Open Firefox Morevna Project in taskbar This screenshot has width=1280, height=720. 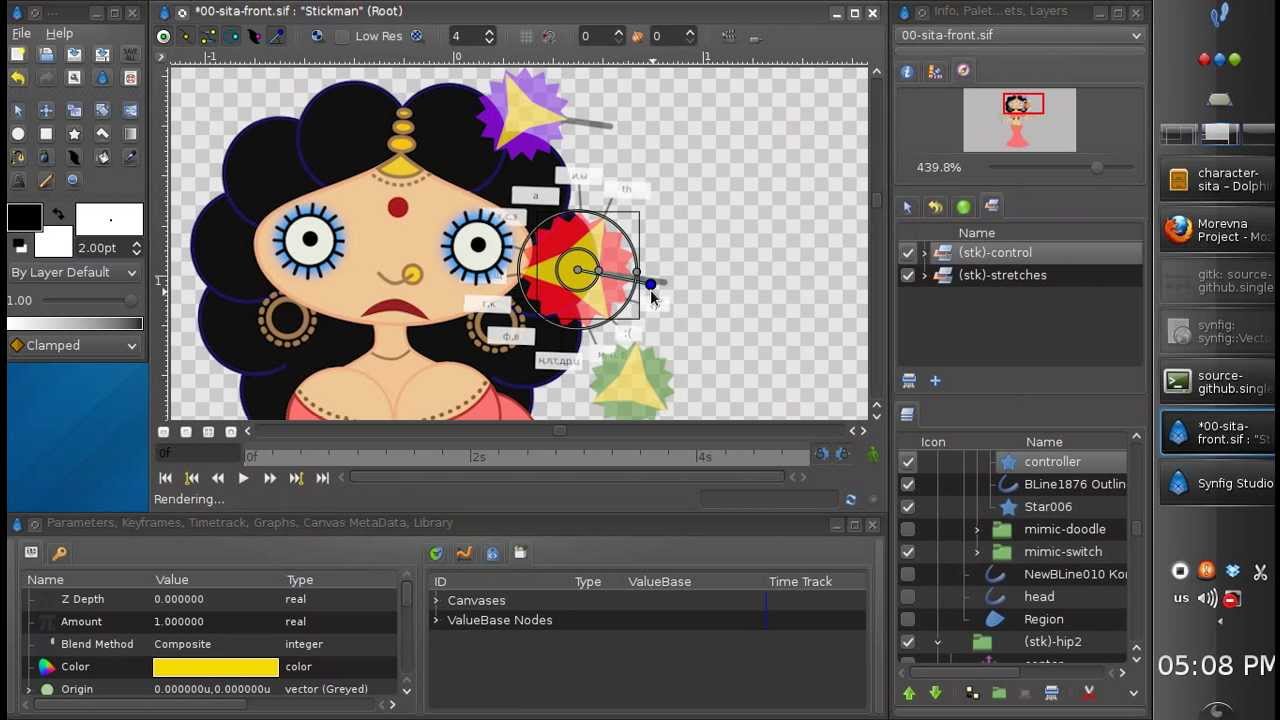(x=1218, y=230)
